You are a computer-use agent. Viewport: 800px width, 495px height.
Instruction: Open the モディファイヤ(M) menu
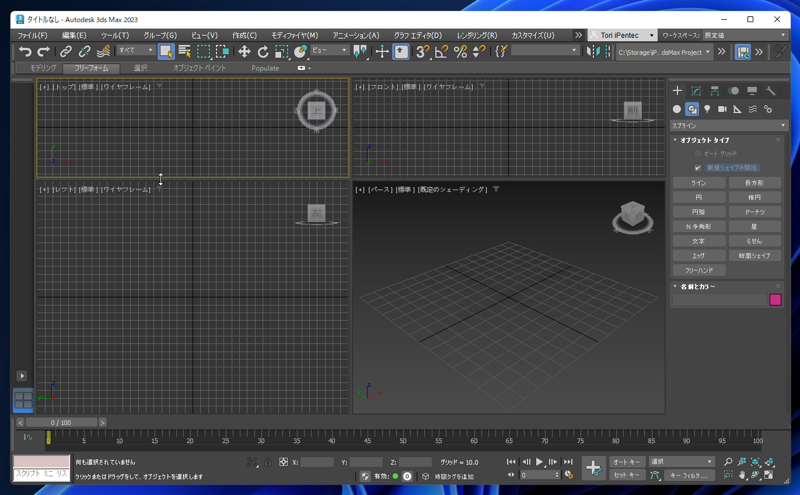pyautogui.click(x=294, y=35)
